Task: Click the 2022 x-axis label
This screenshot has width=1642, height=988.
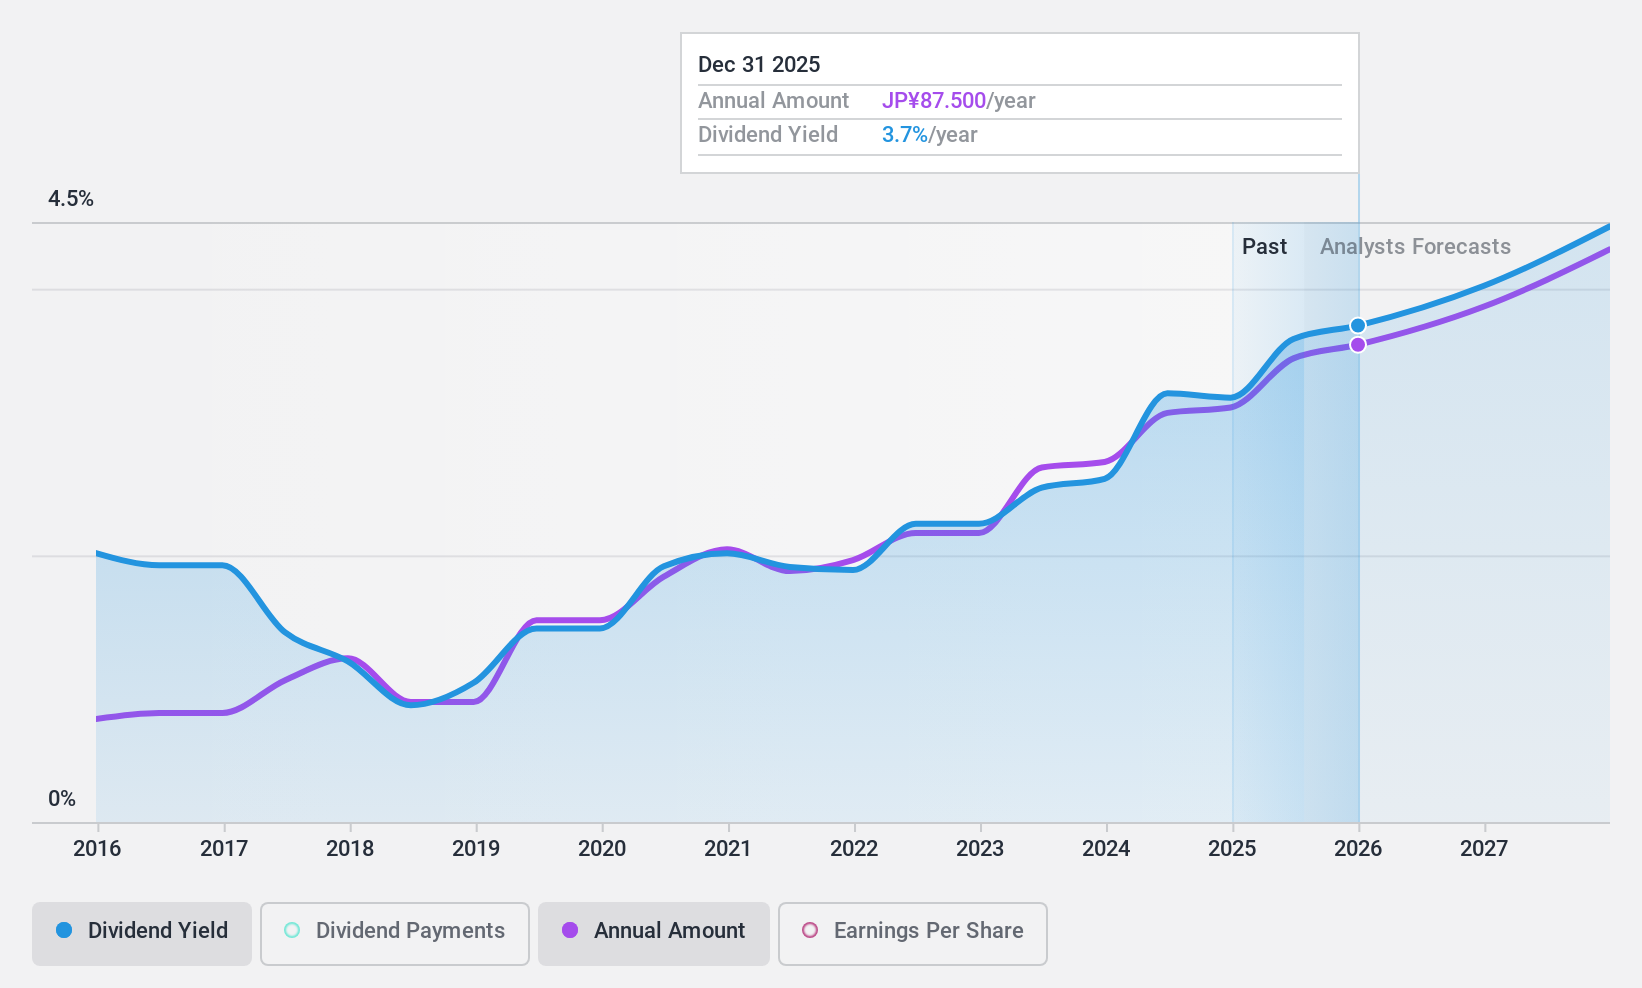Action: (854, 848)
